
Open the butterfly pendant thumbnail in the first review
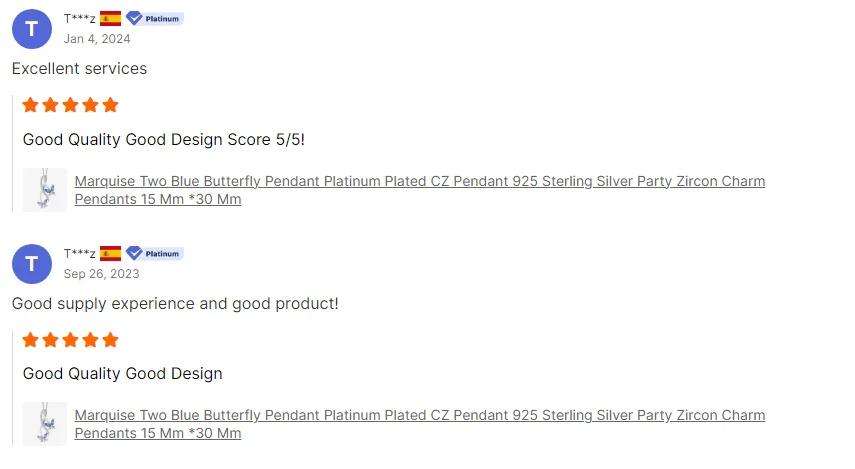tap(45, 190)
